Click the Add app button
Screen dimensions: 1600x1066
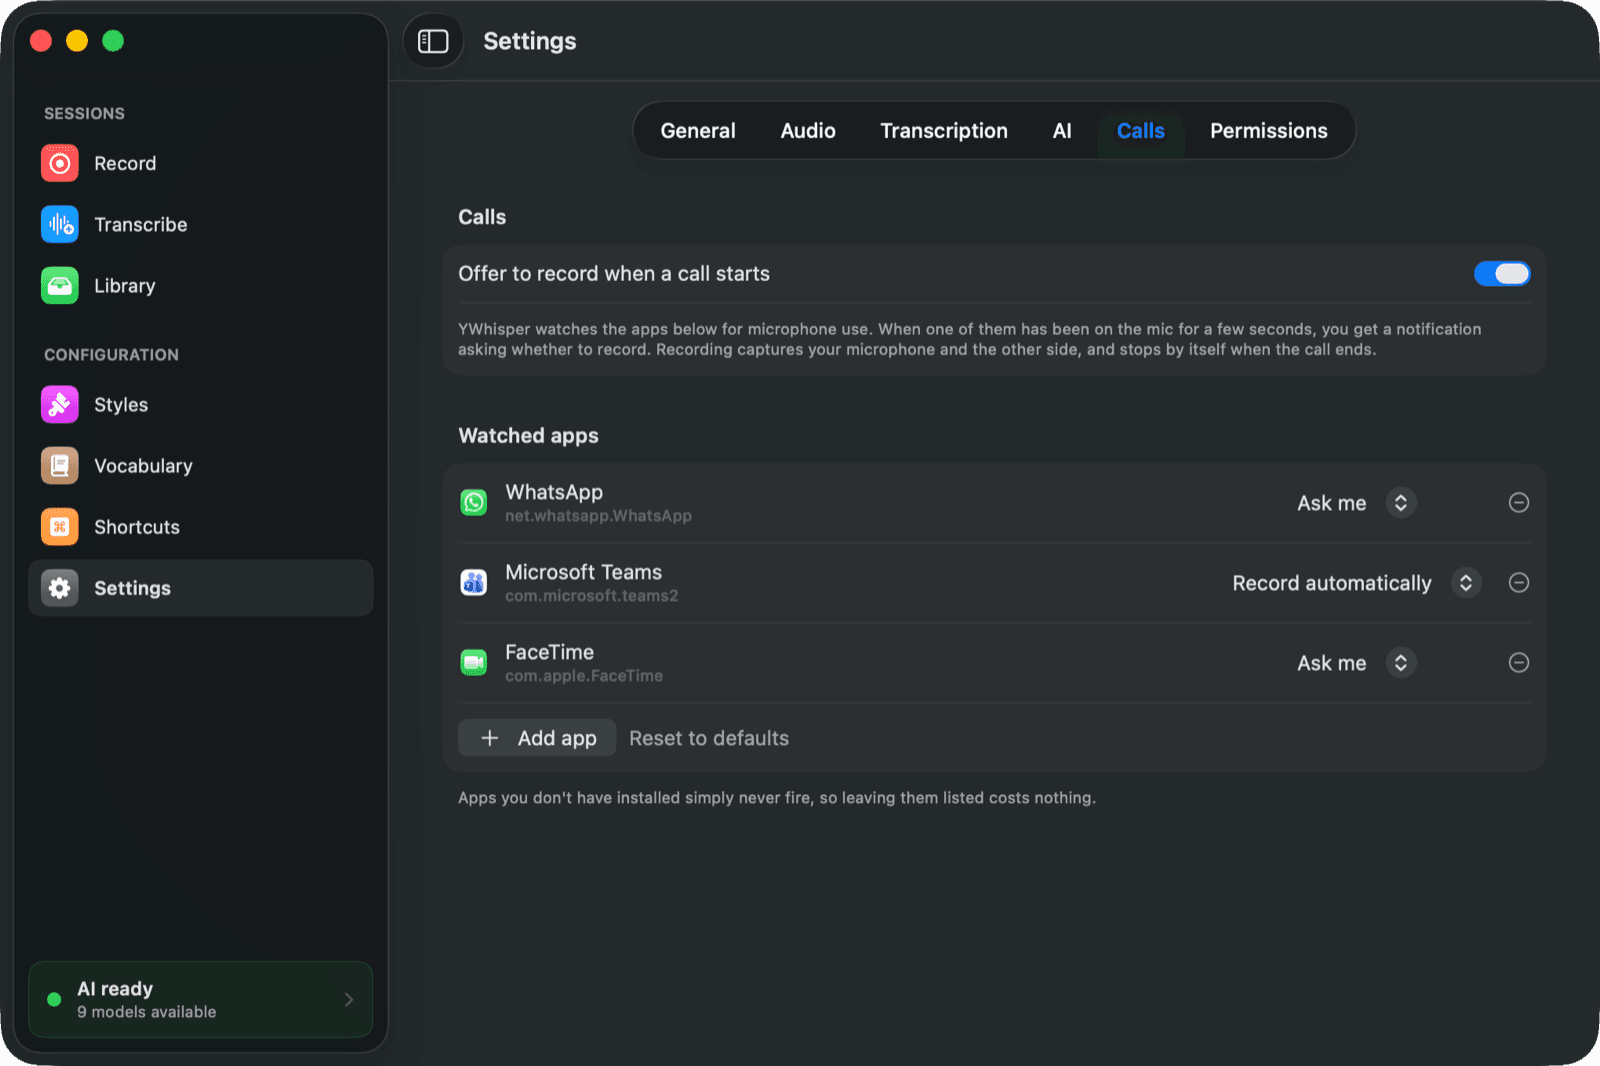(537, 738)
